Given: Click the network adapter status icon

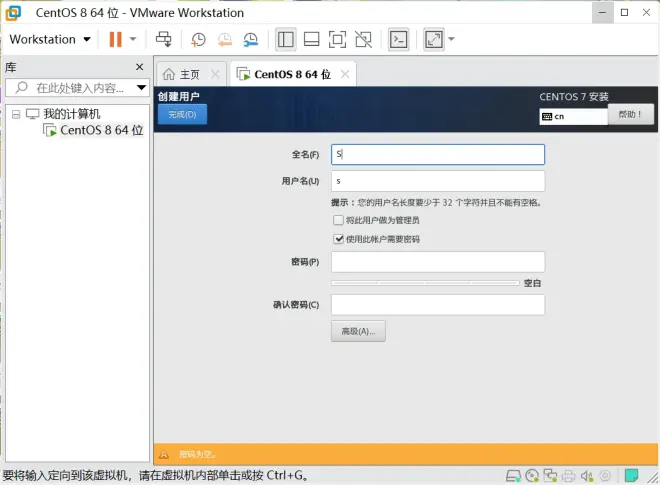Looking at the screenshot, I should (x=550, y=476).
